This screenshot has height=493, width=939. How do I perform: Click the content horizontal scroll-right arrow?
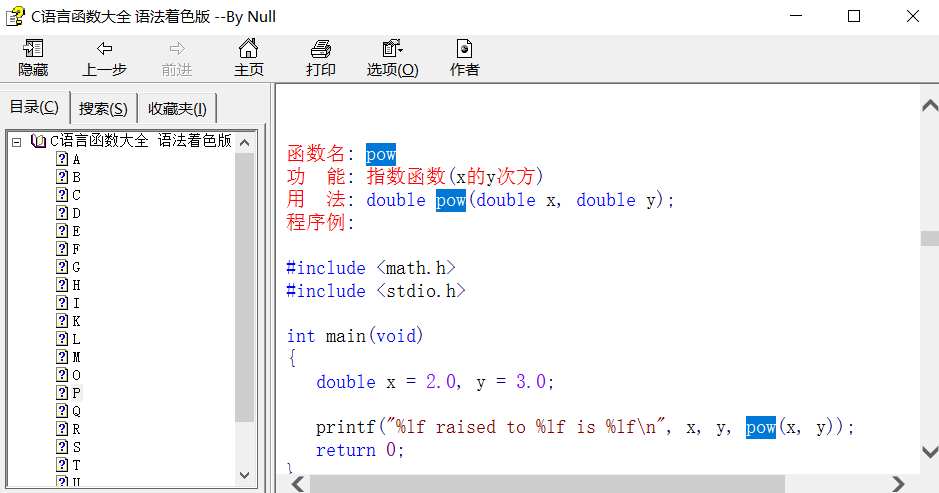(898, 483)
